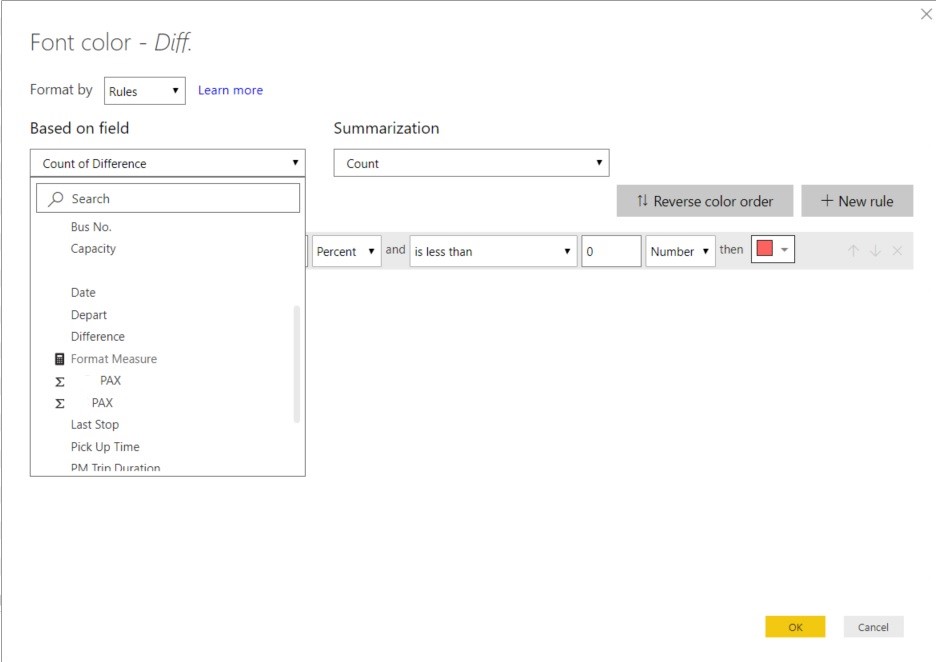Select the Last Stop field
Image resolution: width=936 pixels, height=662 pixels.
94,424
